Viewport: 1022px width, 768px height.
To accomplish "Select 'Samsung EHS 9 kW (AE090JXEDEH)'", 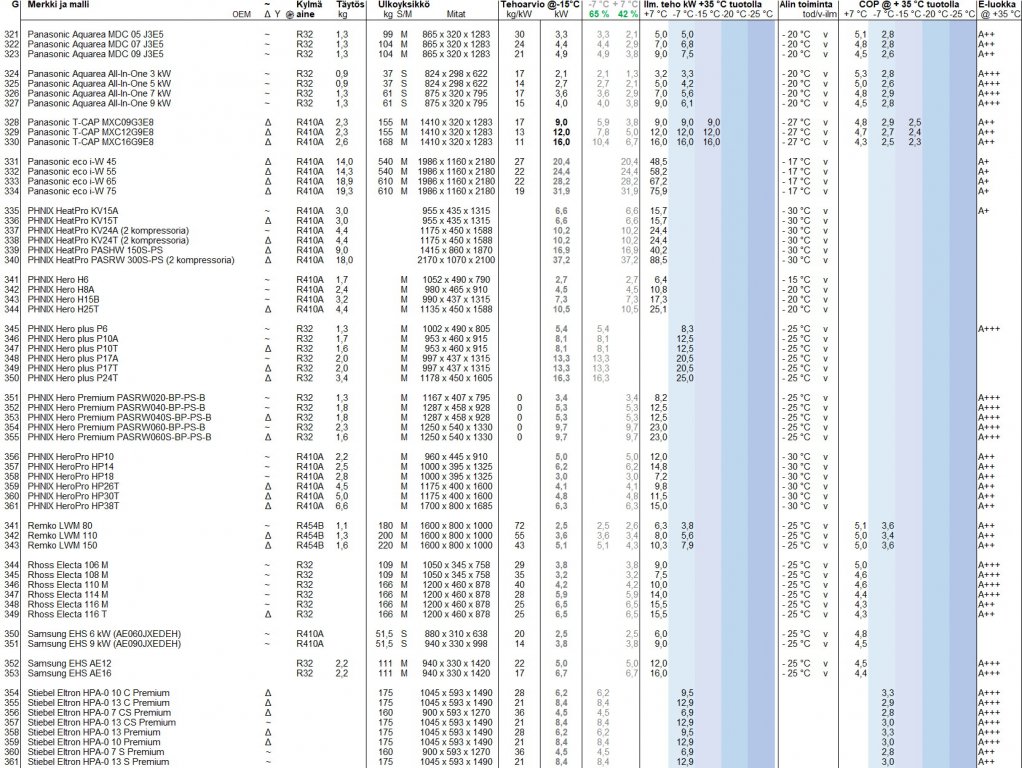I will point(104,643).
